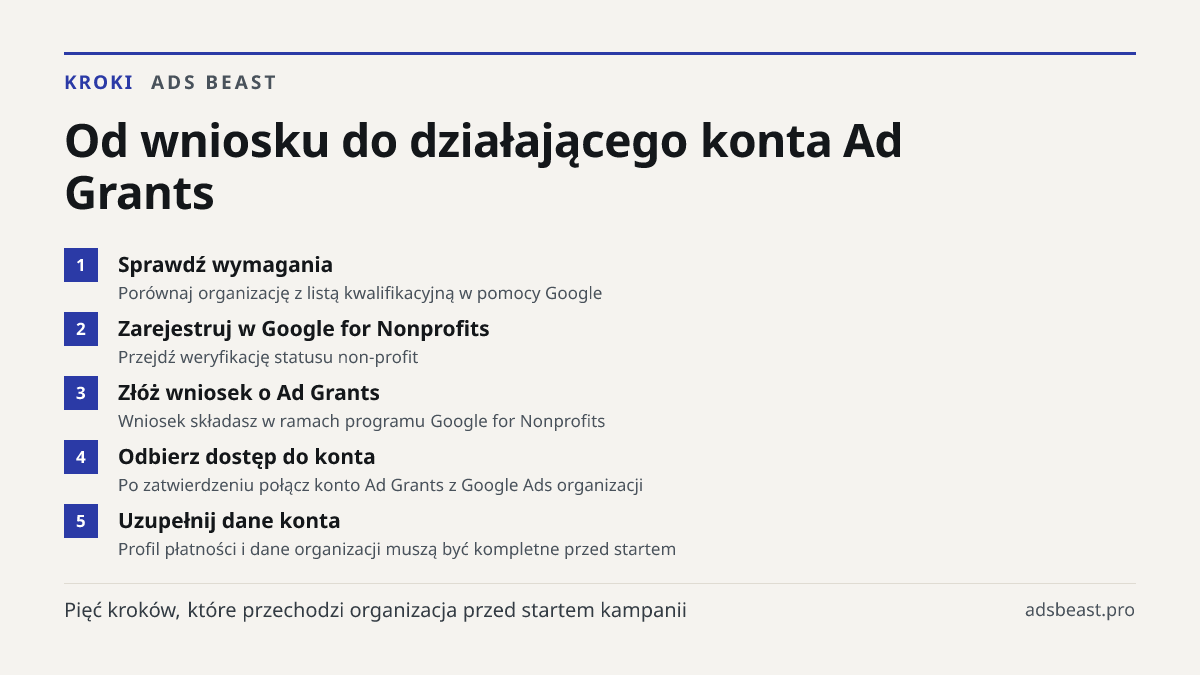Image resolution: width=1200 pixels, height=675 pixels.
Task: Select the 'Złóż wniosek o Ad Grants' title
Action: [x=249, y=393]
